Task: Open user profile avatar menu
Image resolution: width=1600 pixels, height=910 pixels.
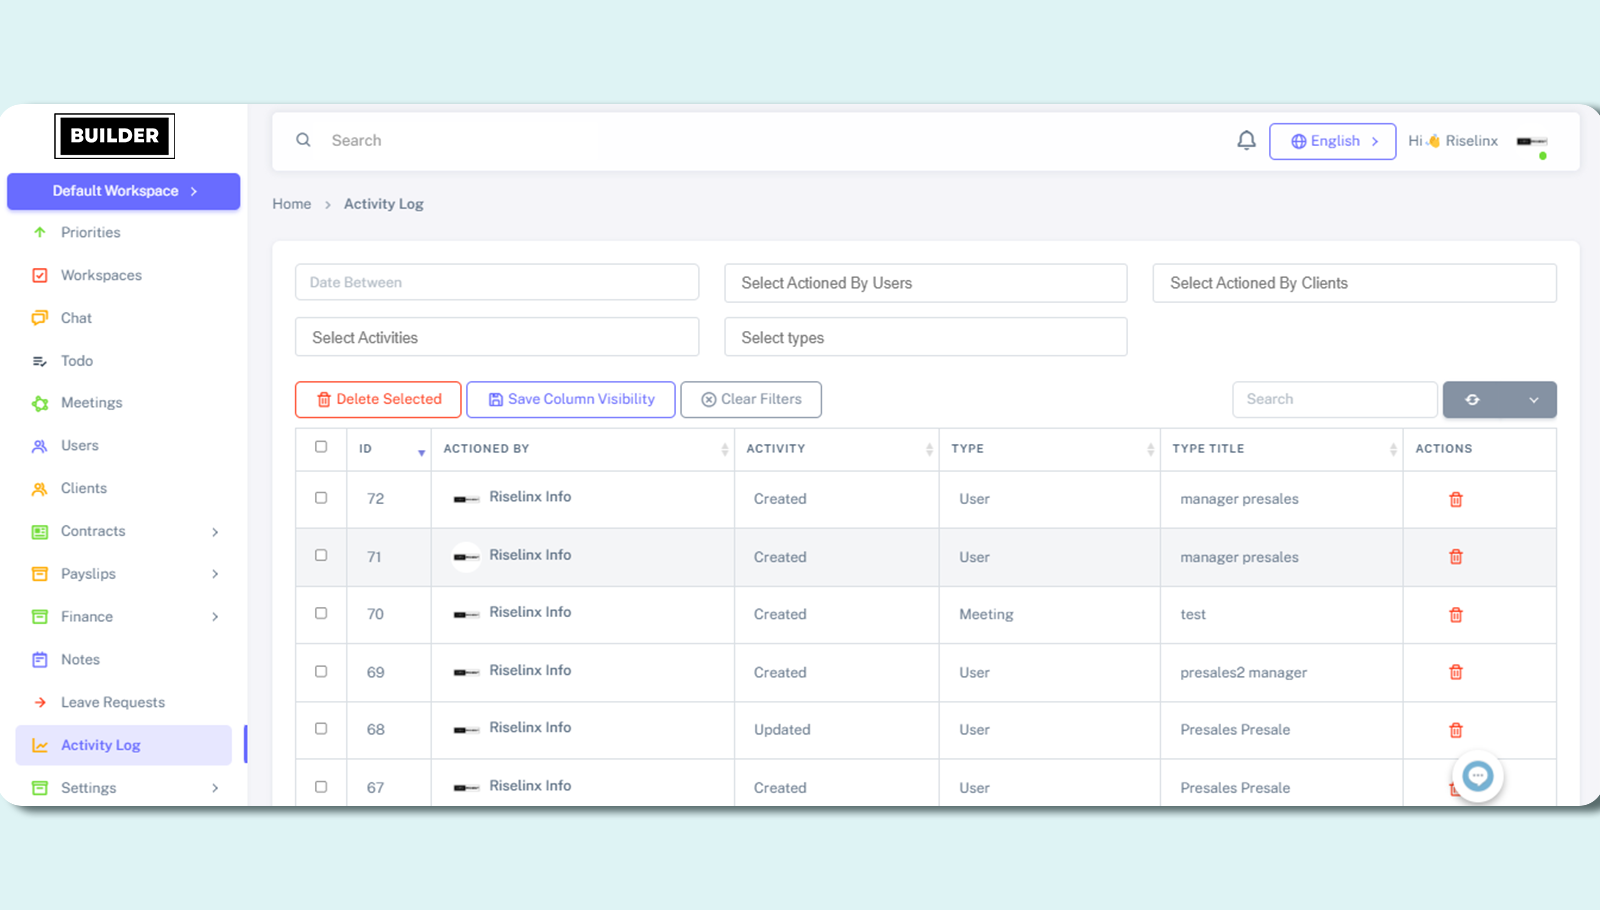Action: tap(1531, 142)
